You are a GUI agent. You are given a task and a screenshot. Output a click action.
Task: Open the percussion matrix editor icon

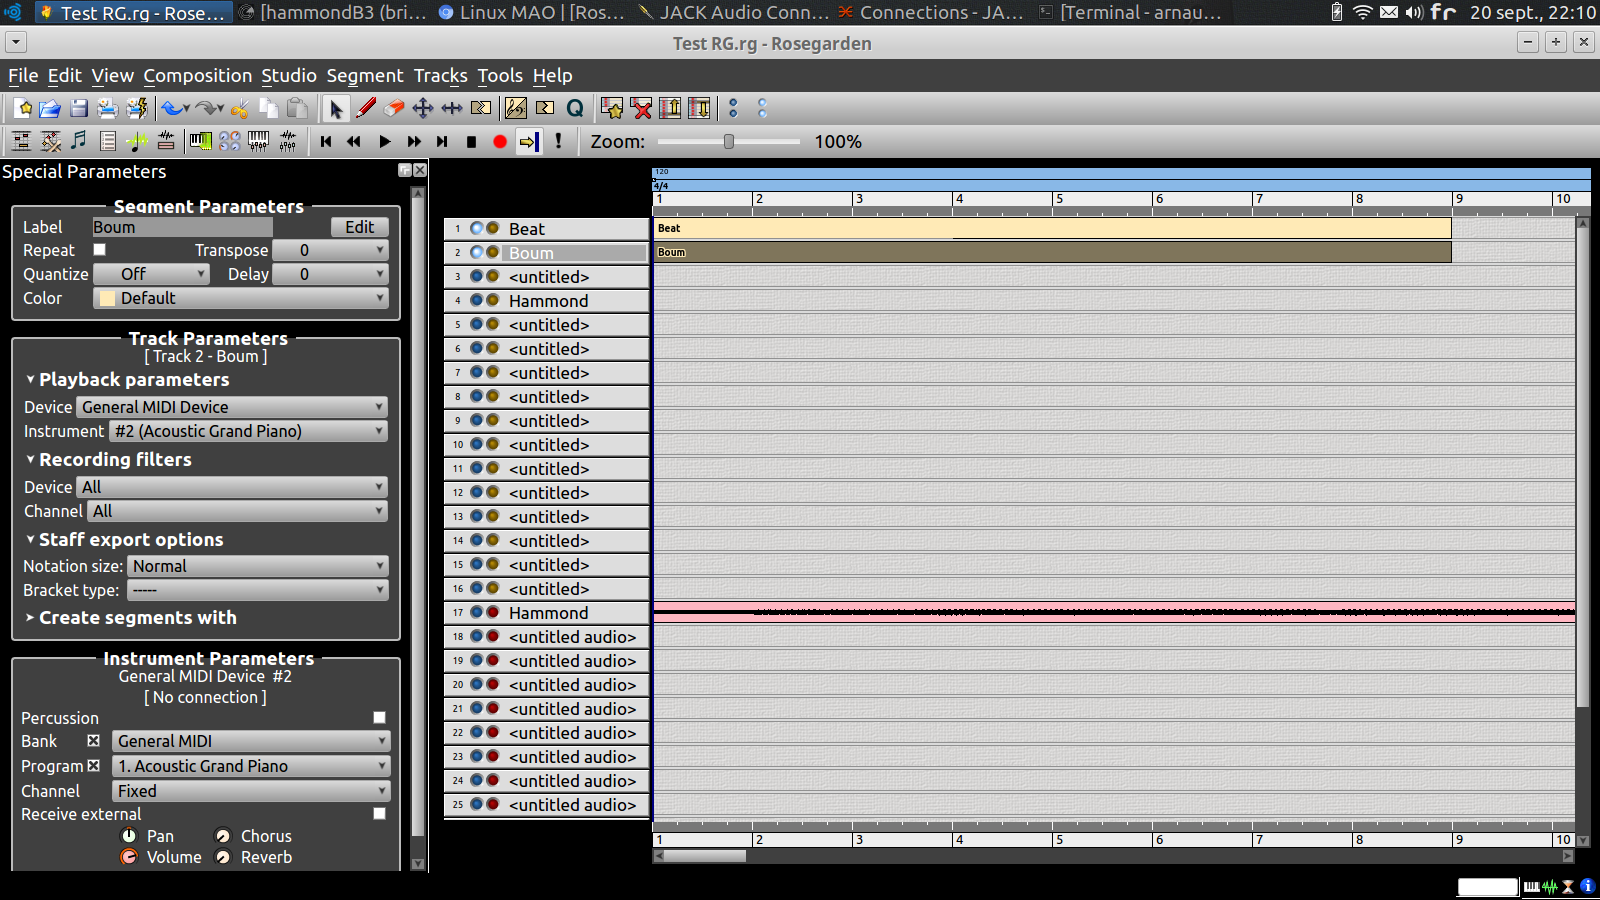(50, 141)
